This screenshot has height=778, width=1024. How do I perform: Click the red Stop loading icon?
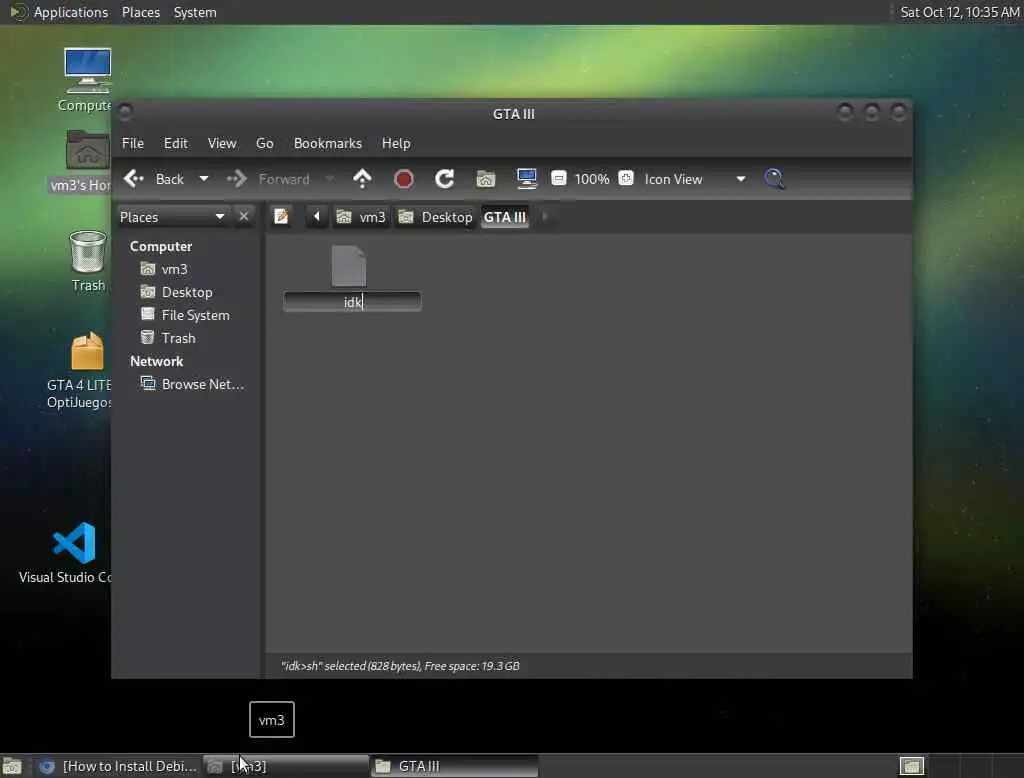coord(404,178)
